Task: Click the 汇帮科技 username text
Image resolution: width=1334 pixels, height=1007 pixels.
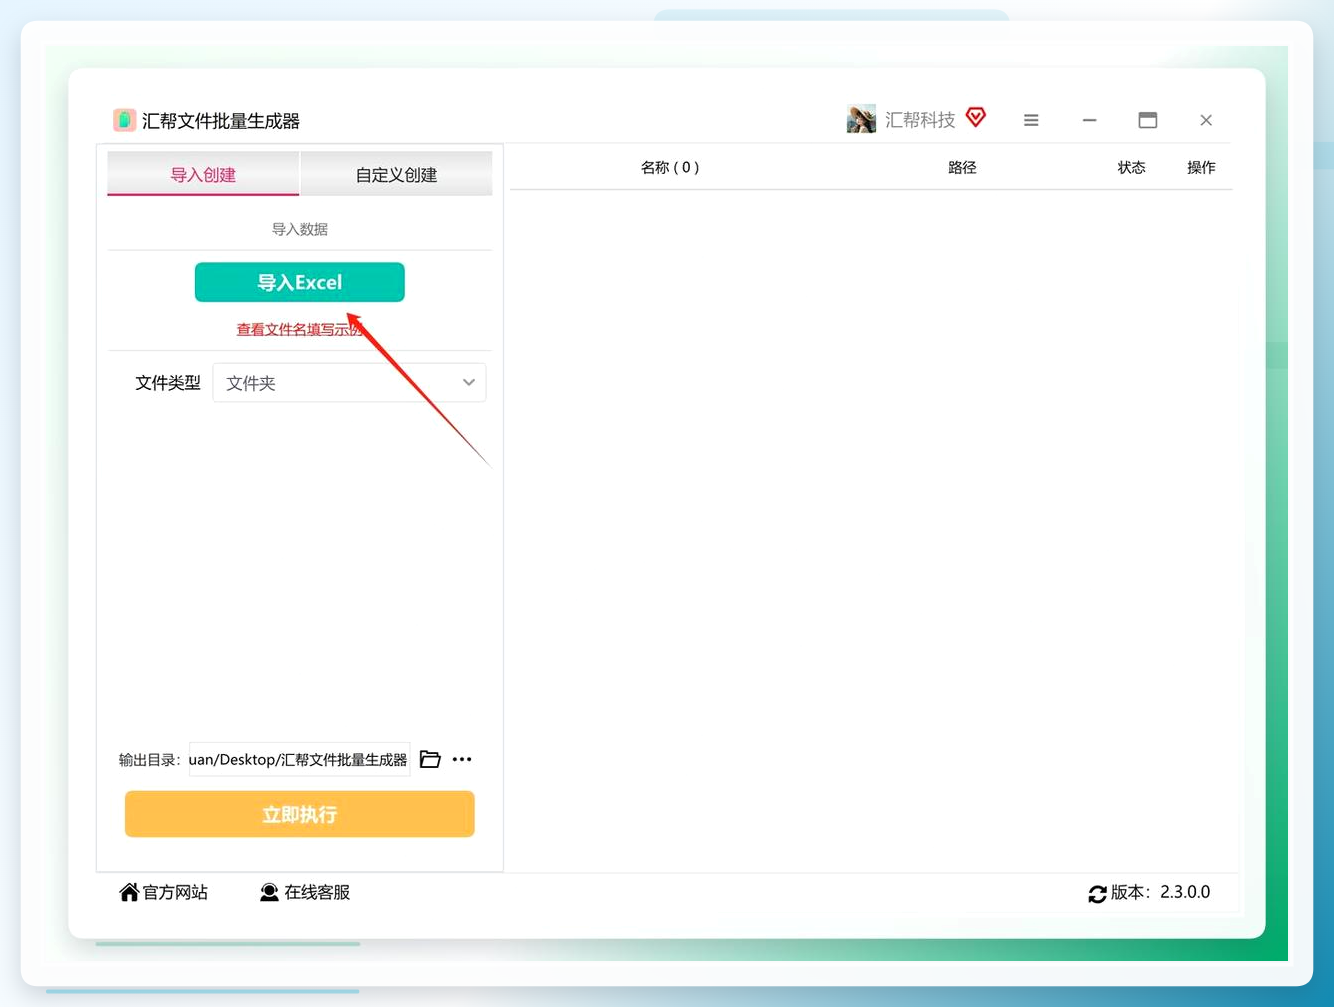Action: point(920,120)
